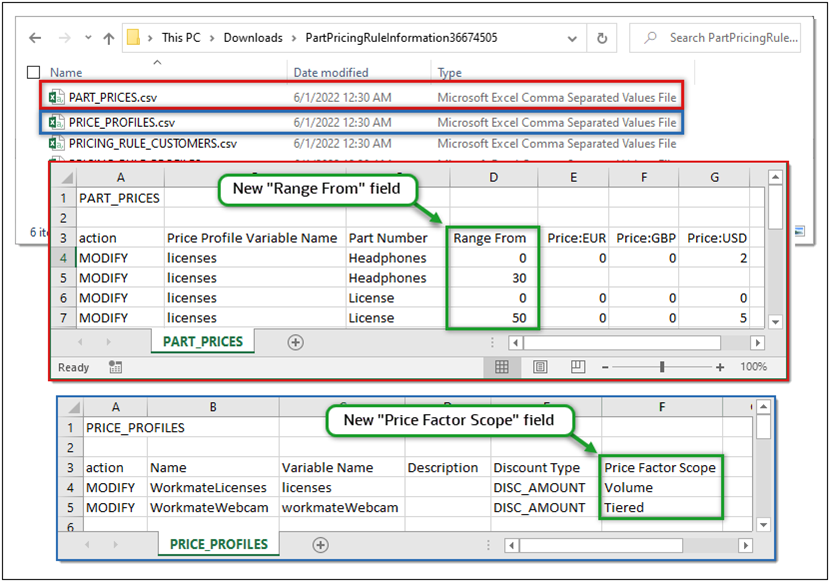Select row 4 header in PART_PRICES sheet
Viewport: 830px width, 582px height.
click(64, 258)
